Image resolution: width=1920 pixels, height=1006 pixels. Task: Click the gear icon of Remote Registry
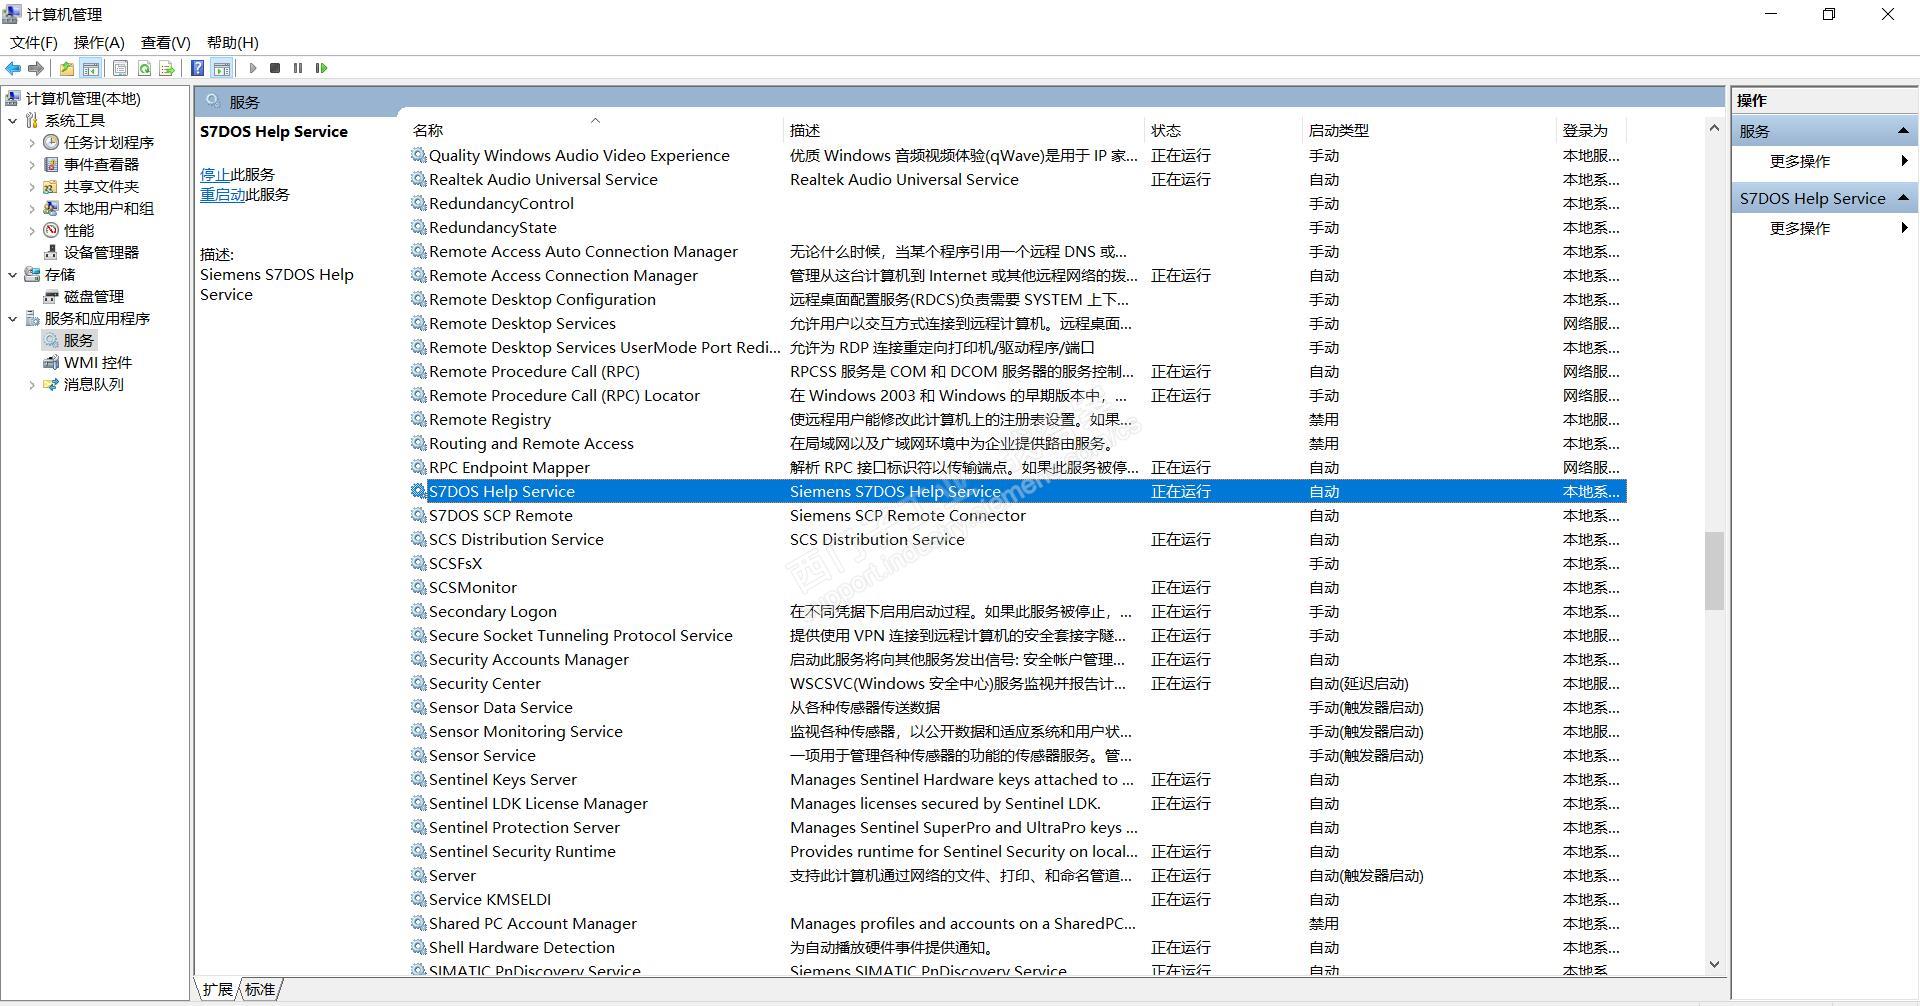click(x=419, y=419)
